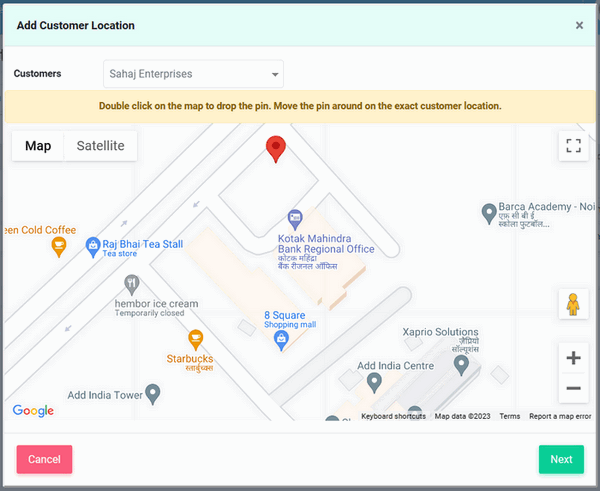The image size is (600, 491).
Task: Click Map data ©2023 text
Action: 462,416
